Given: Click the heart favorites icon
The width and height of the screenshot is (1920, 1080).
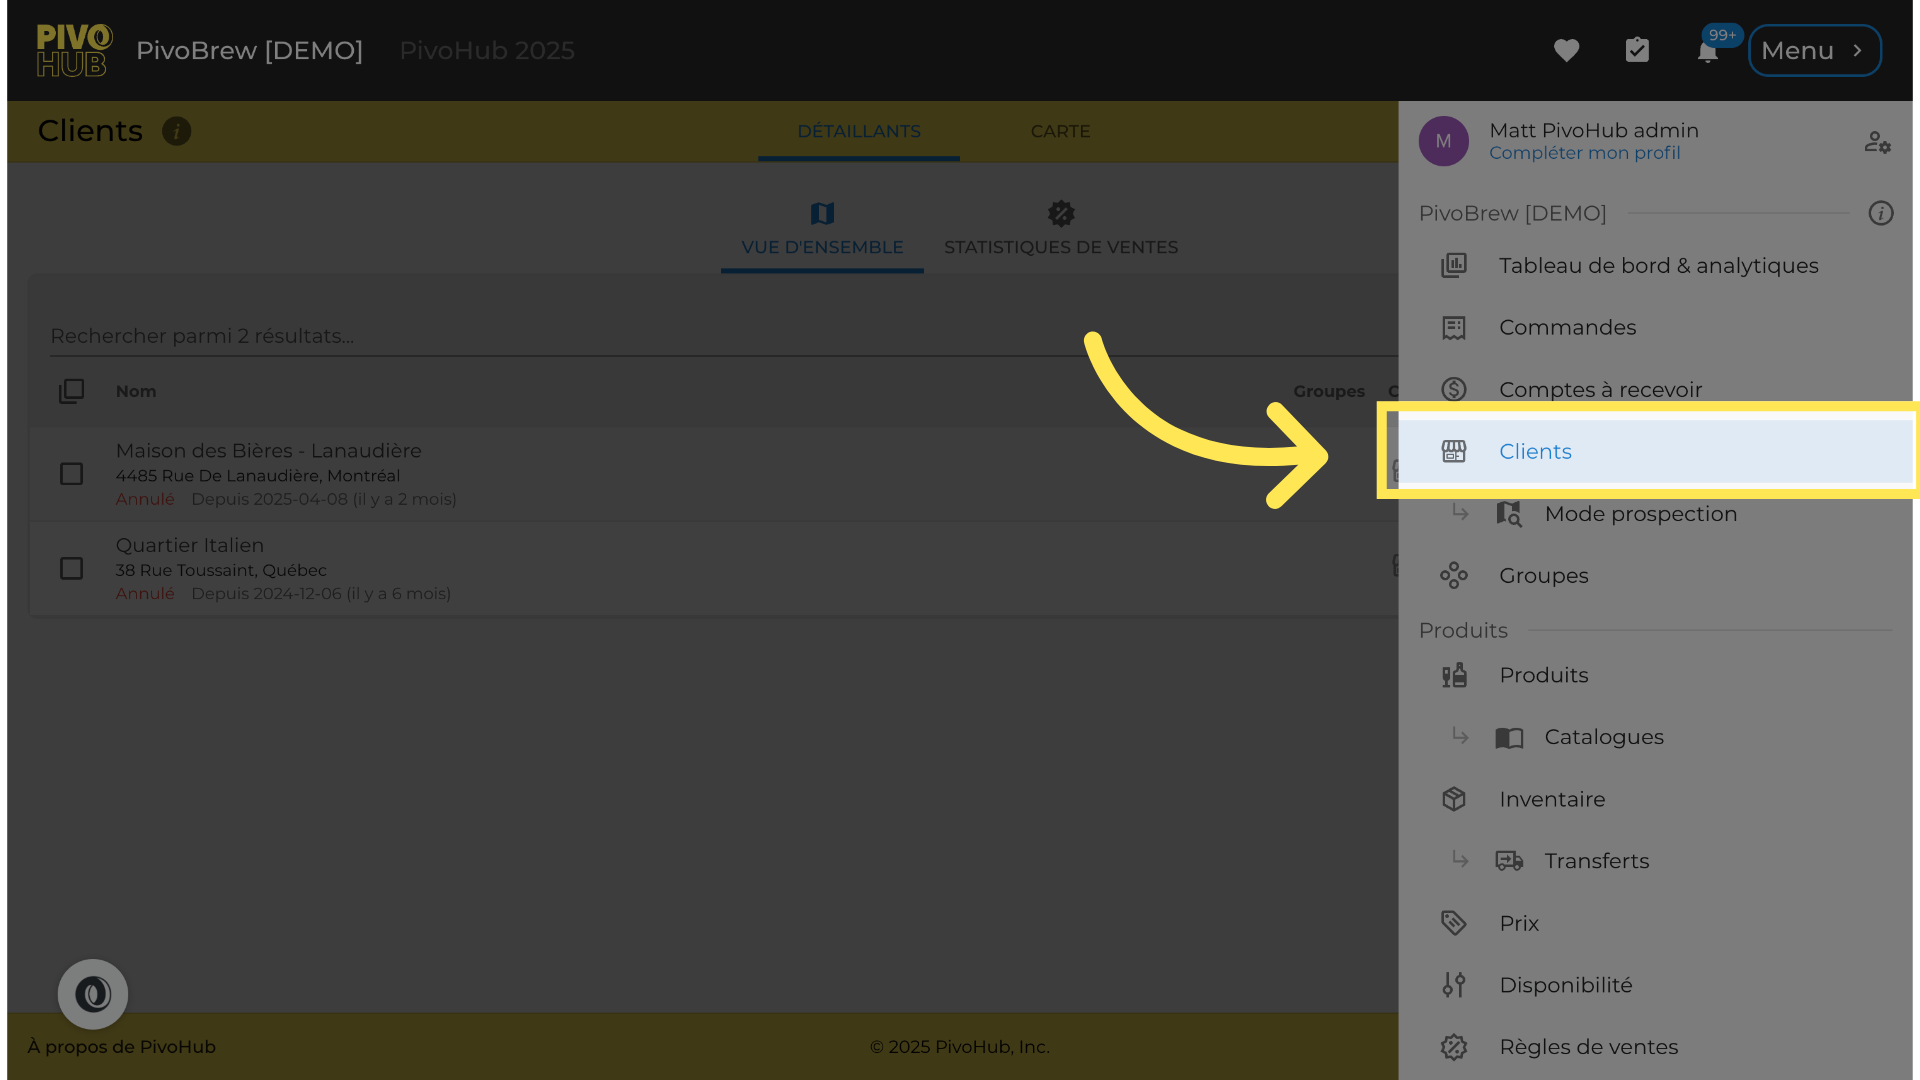Looking at the screenshot, I should [1566, 50].
